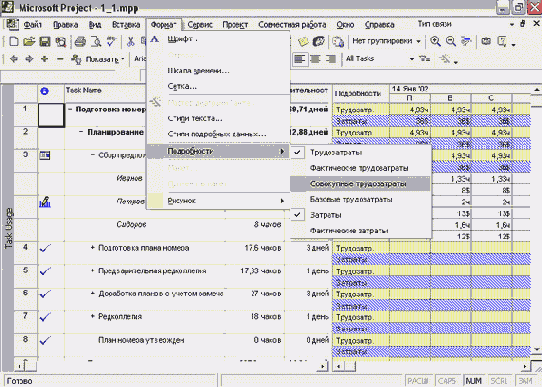
Task: Click the Spelling check icon
Action: coord(111,42)
